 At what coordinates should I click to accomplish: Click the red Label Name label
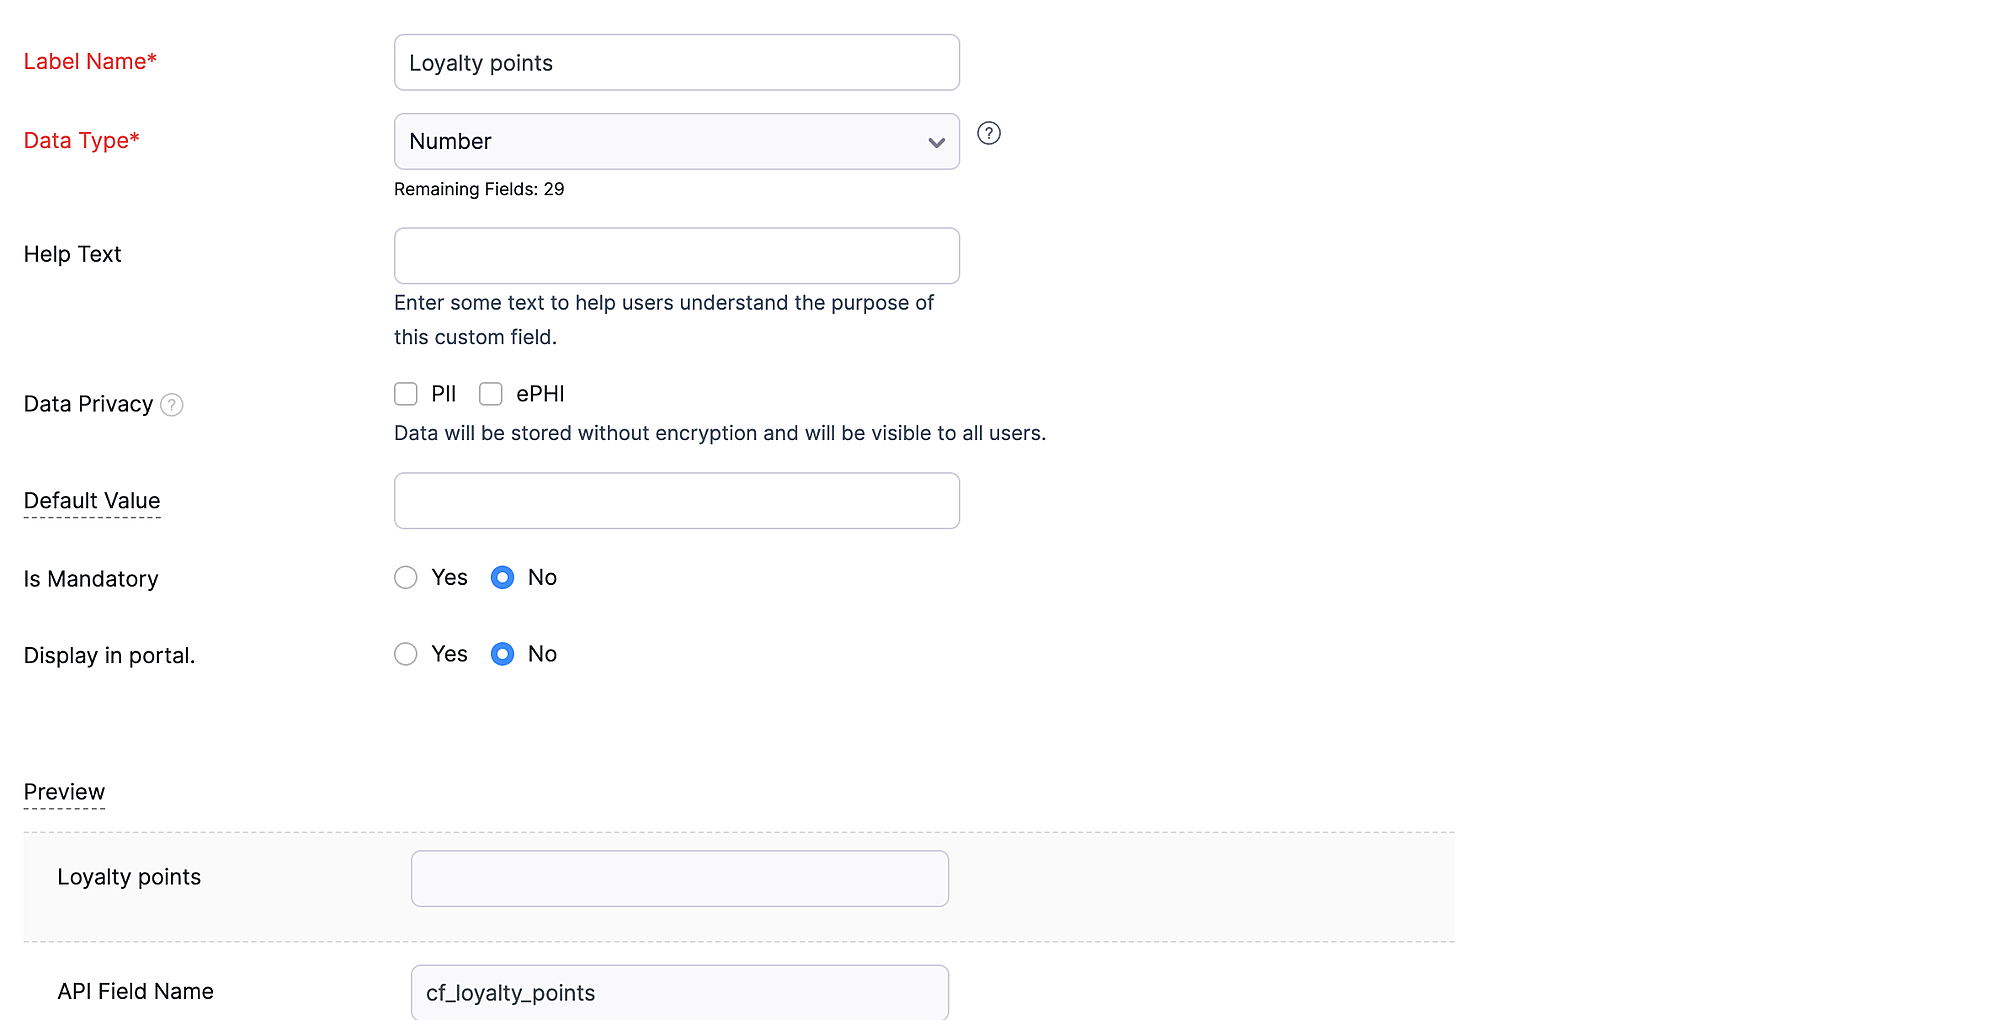pyautogui.click(x=90, y=62)
